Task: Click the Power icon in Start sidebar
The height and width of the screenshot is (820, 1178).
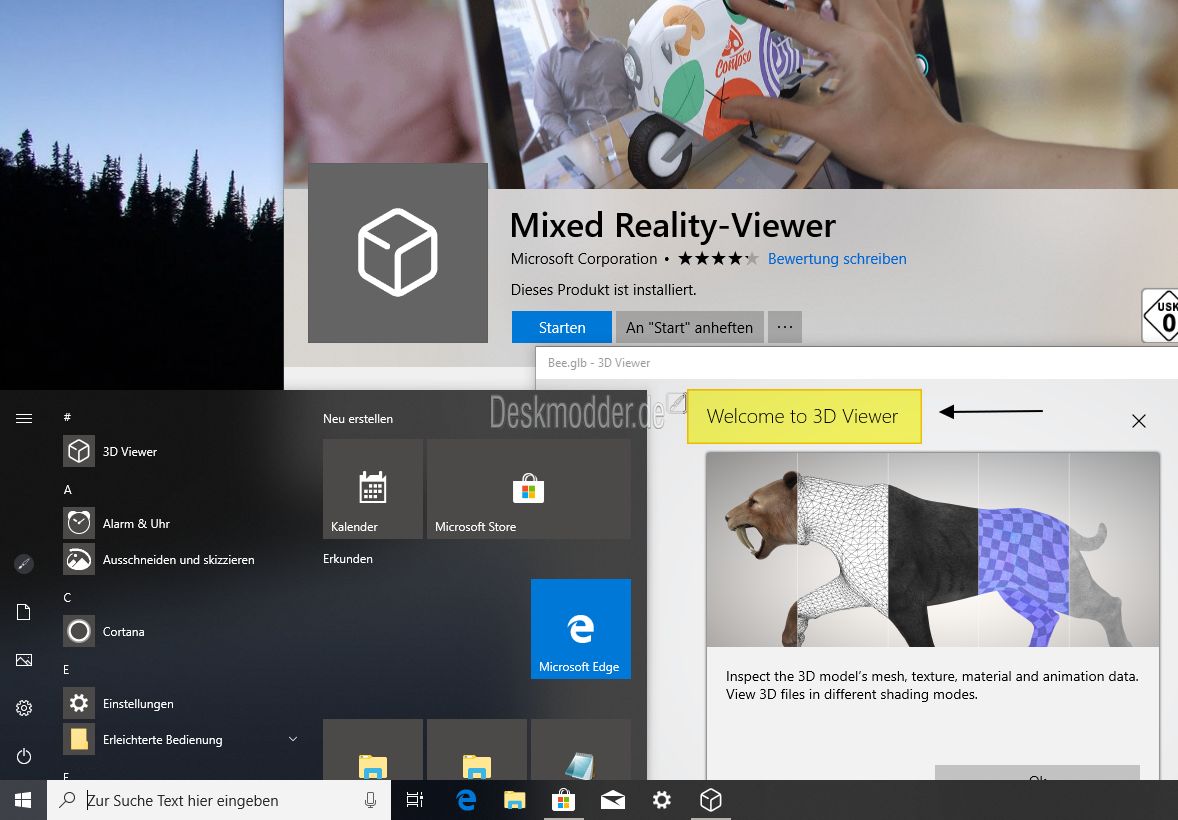Action: click(24, 756)
